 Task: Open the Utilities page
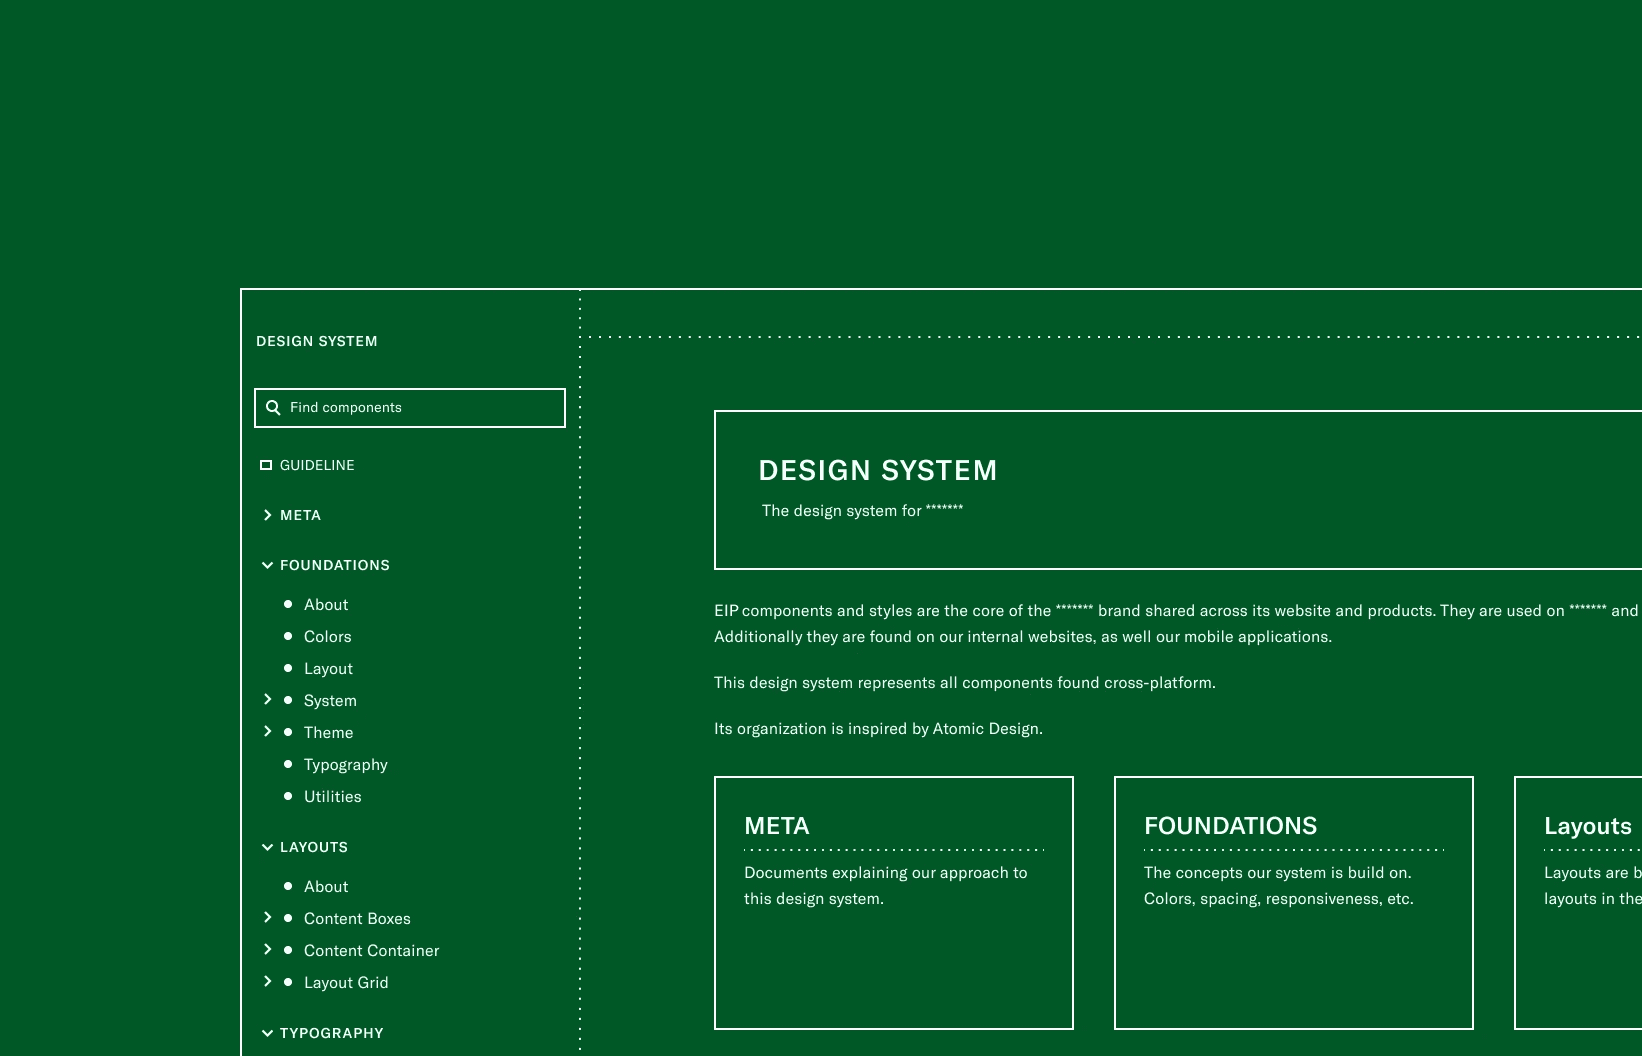tap(332, 797)
